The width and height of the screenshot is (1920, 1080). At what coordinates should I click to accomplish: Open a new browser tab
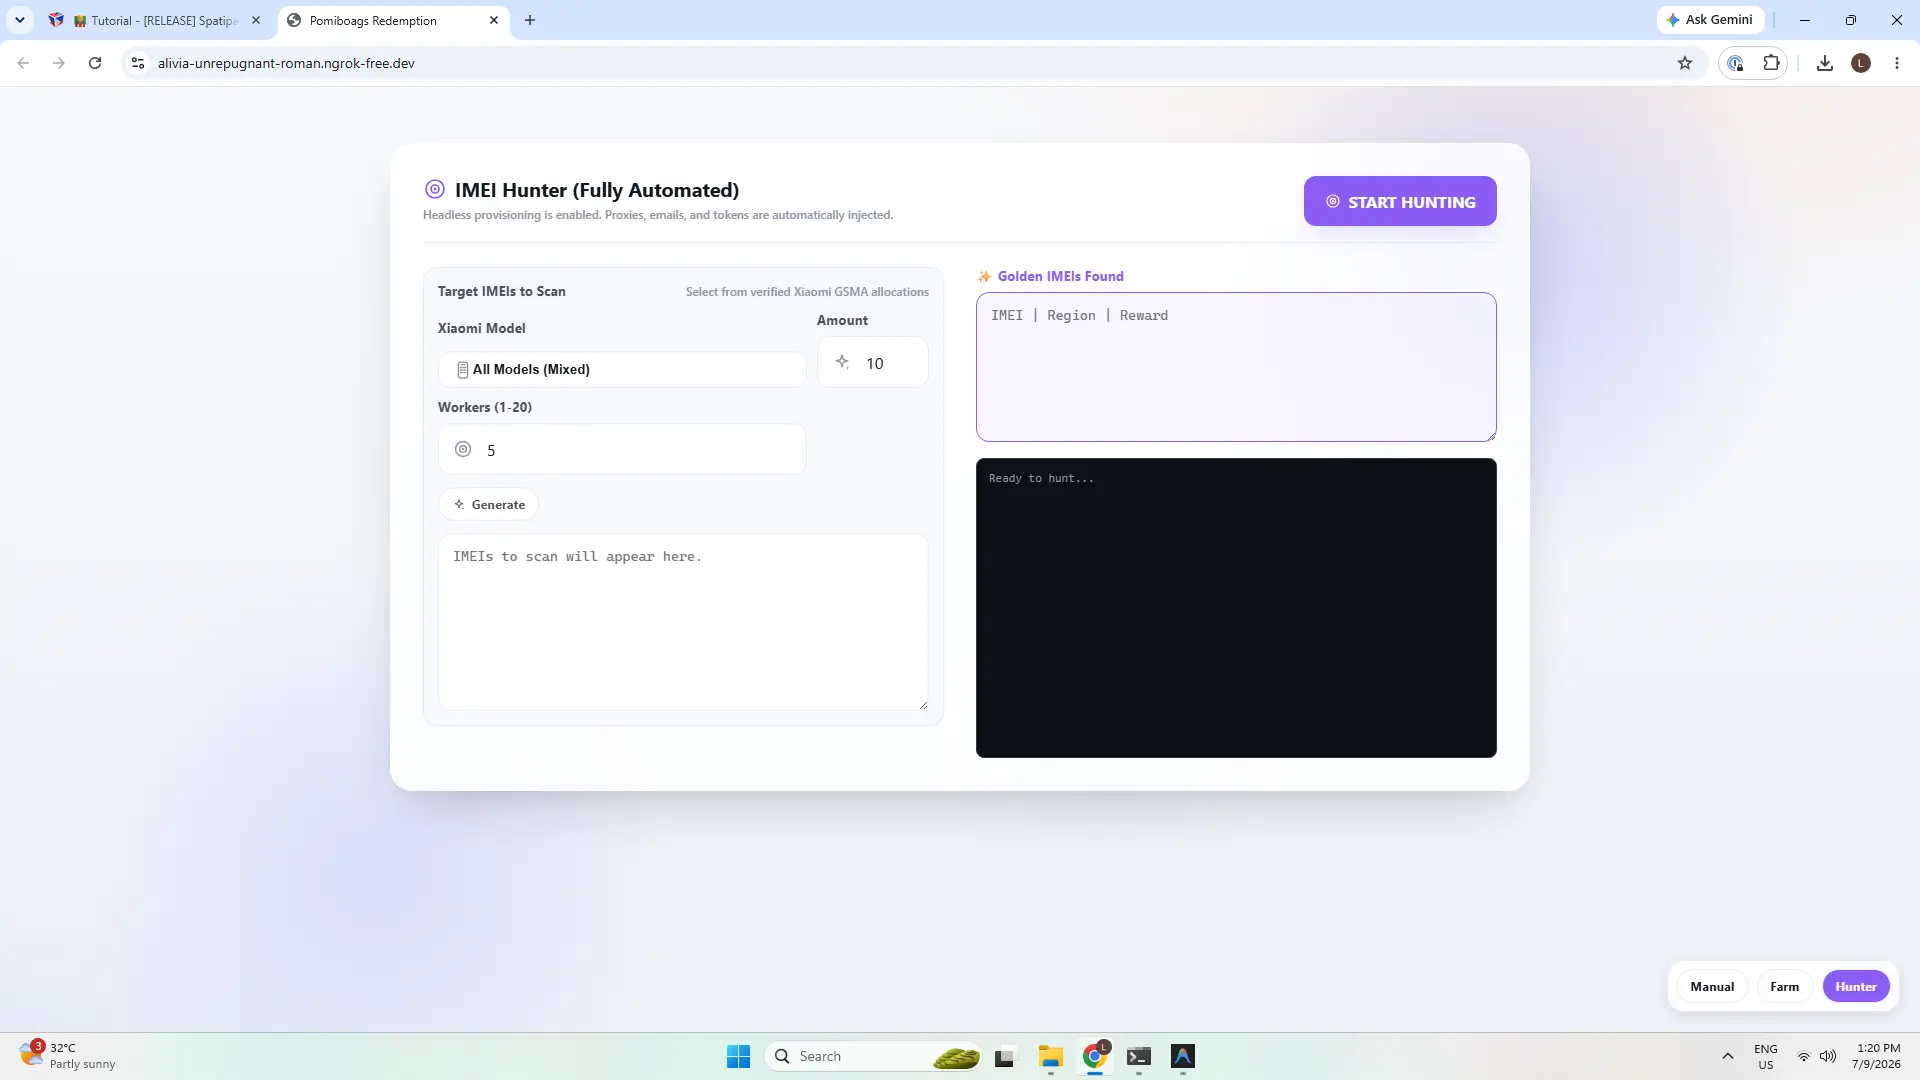click(x=530, y=20)
